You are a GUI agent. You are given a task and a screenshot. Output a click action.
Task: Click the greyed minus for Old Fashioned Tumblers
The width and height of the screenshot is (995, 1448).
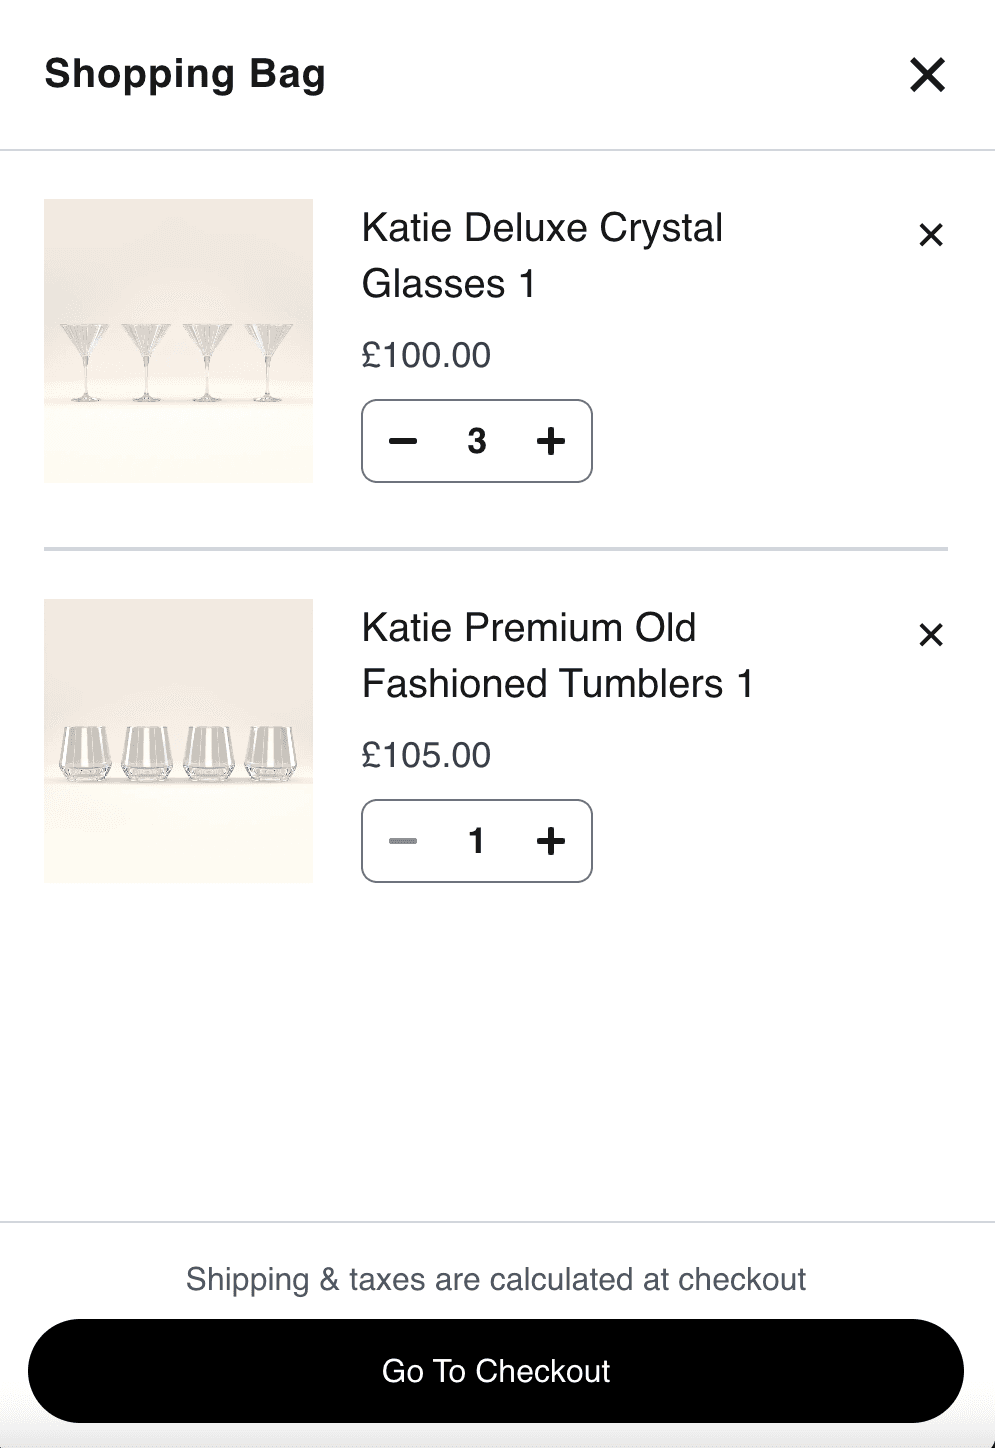[x=402, y=841]
